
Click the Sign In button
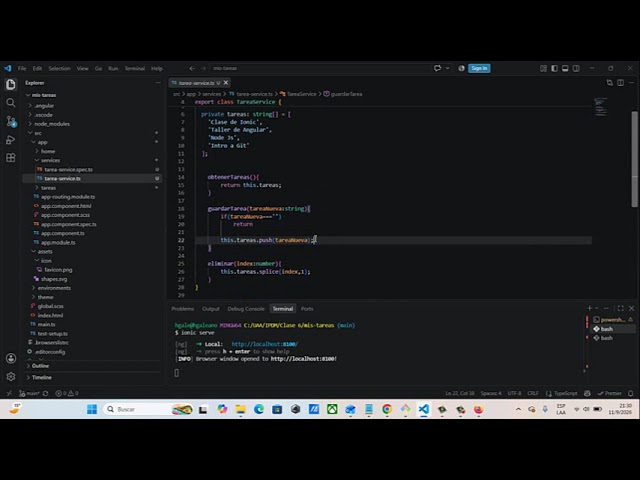(479, 68)
